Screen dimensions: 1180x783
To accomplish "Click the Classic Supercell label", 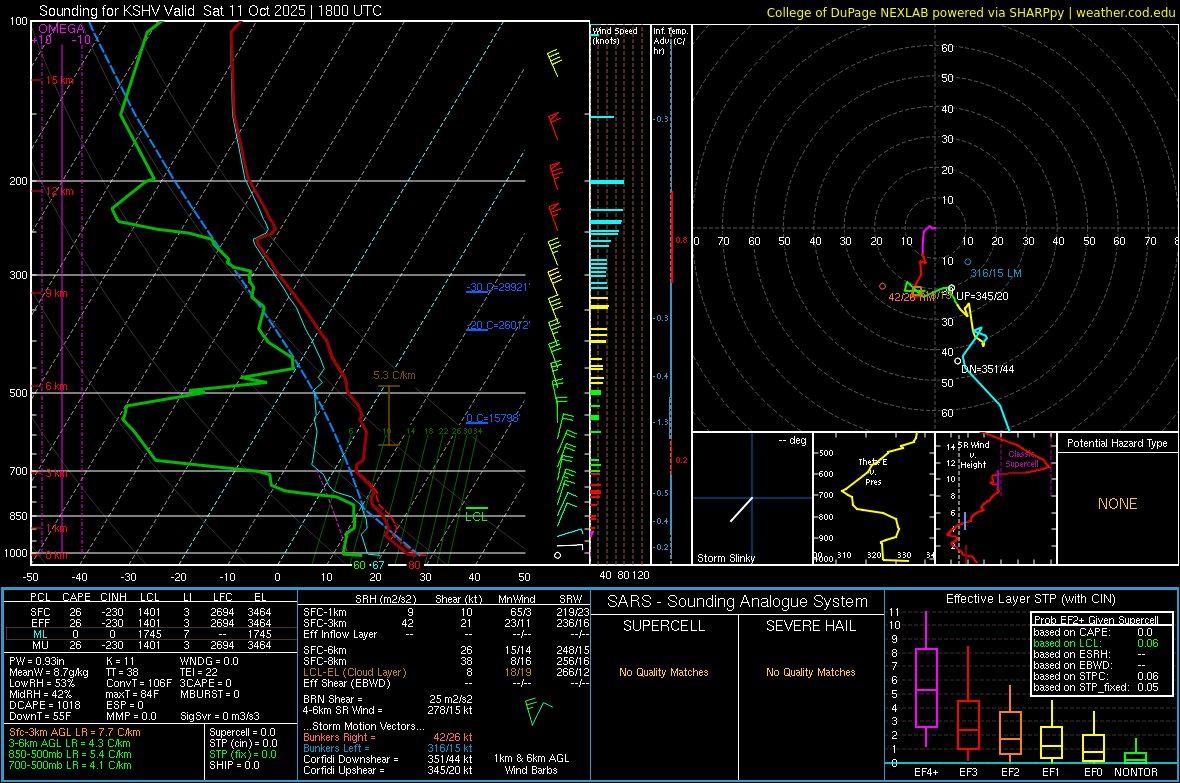I will (1022, 459).
